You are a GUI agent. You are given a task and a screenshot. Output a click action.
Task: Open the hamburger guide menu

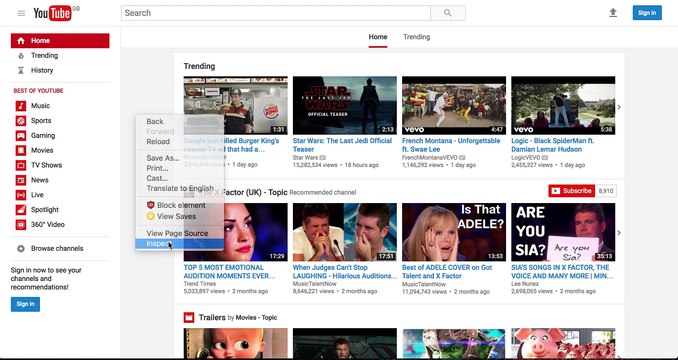pyautogui.click(x=21, y=13)
